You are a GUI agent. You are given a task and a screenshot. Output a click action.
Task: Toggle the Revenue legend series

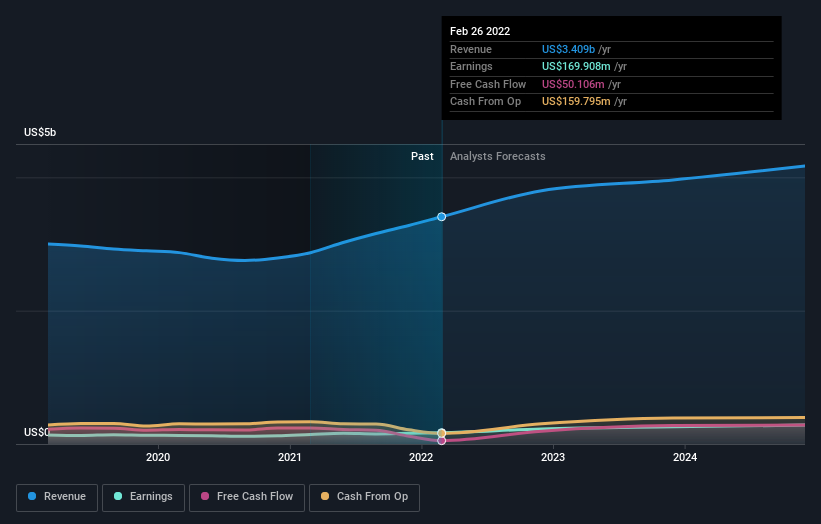[x=57, y=497]
